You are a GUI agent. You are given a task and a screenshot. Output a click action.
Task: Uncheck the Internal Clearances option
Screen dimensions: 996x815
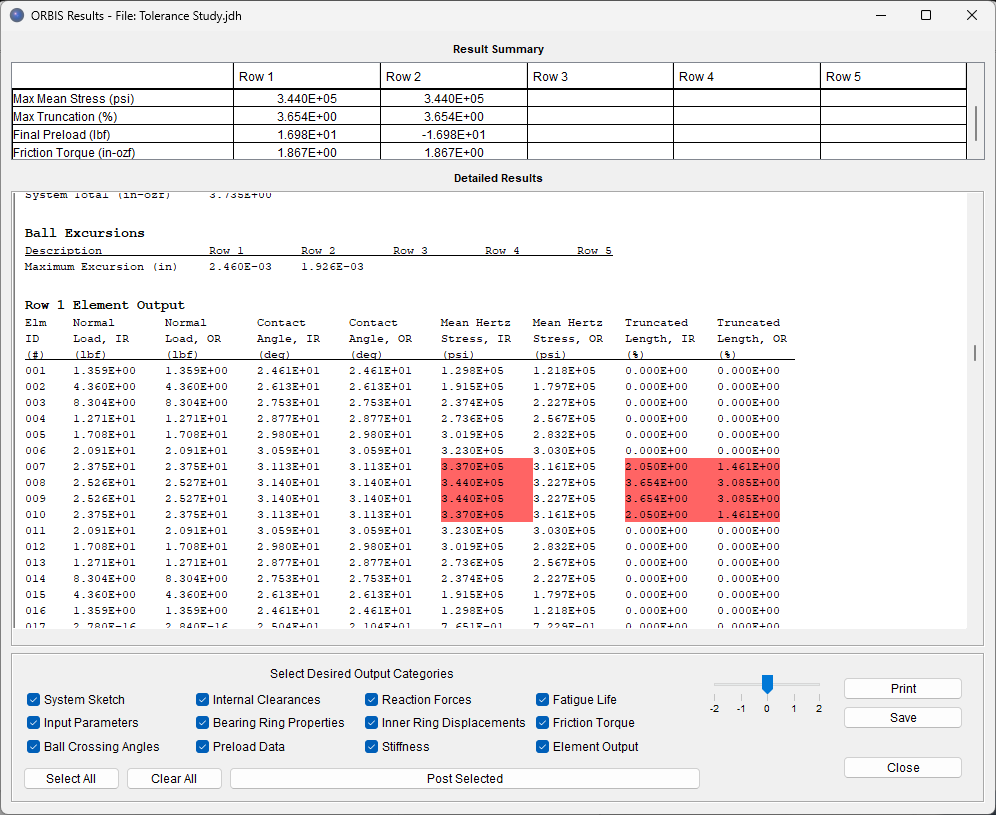click(x=203, y=700)
